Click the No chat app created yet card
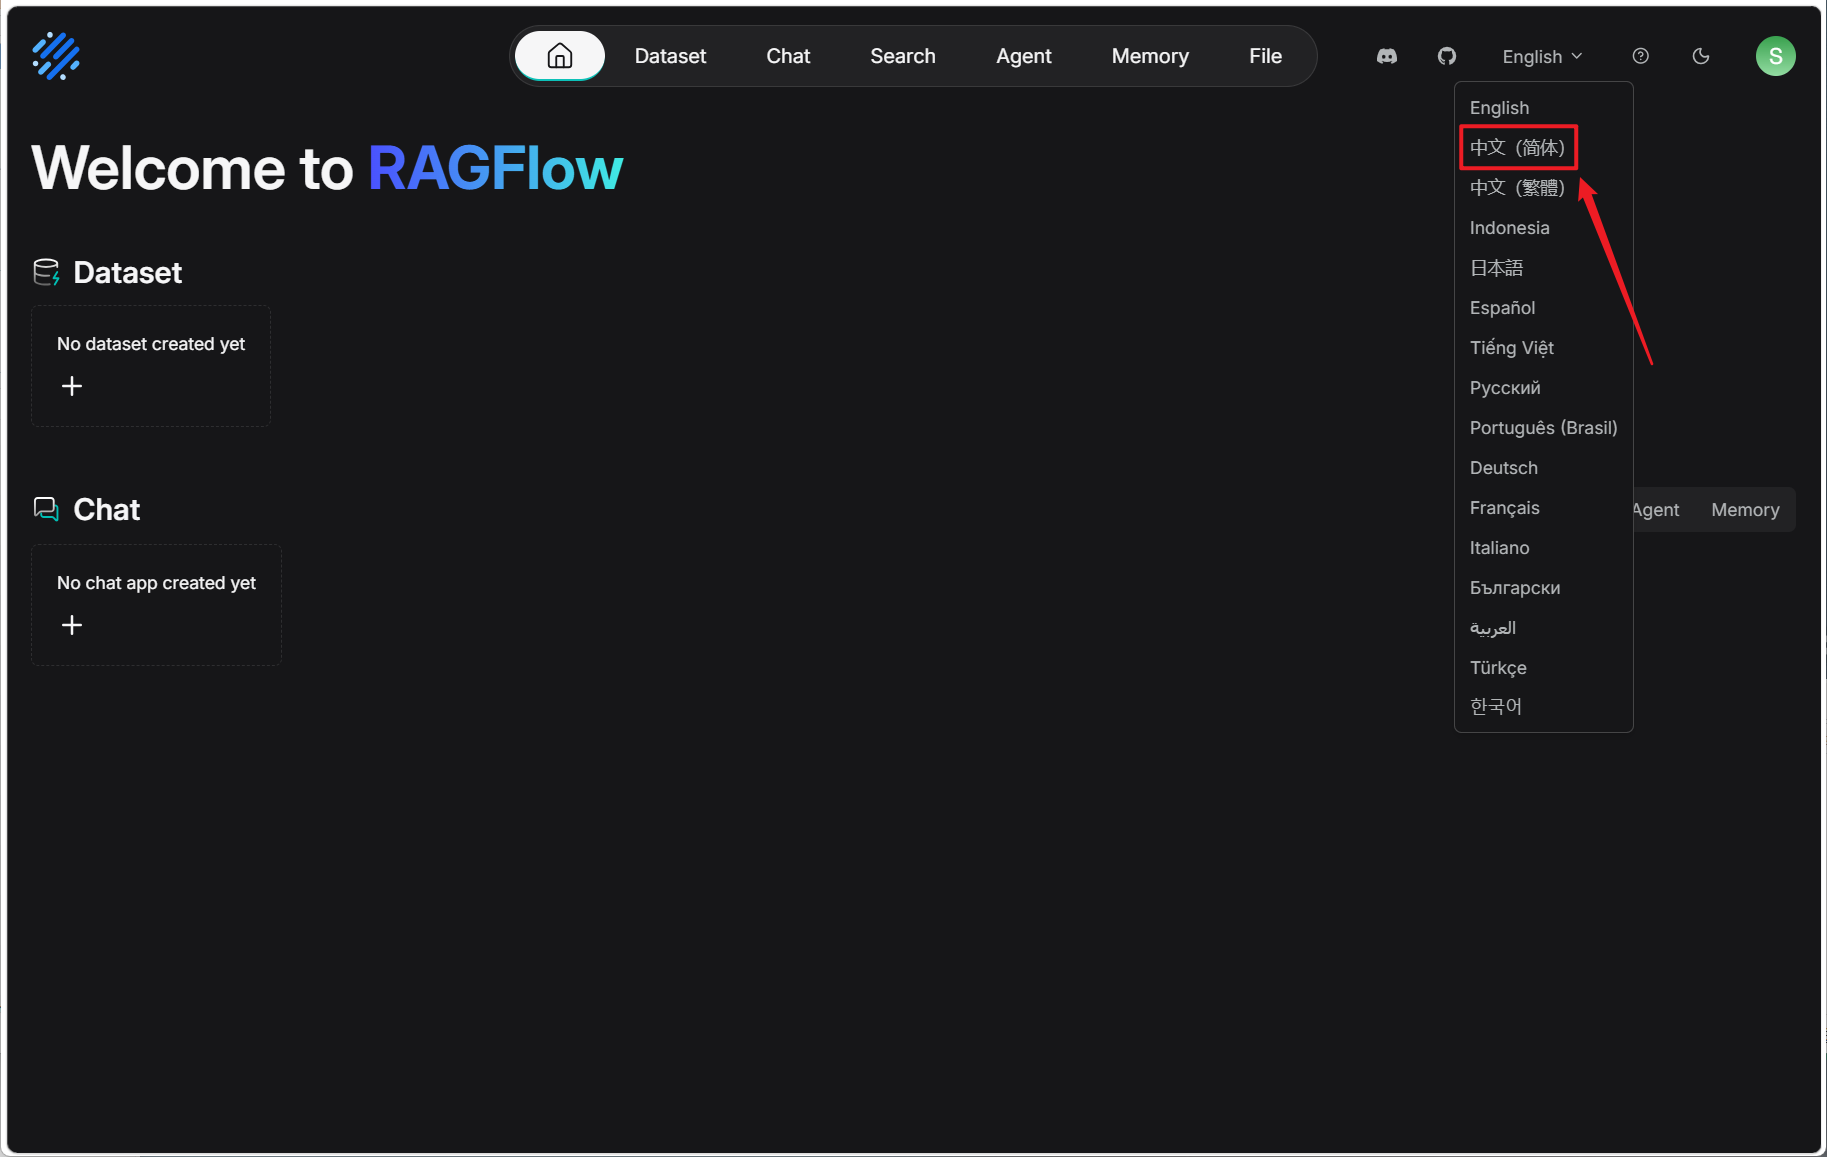The height and width of the screenshot is (1157, 1827). pyautogui.click(x=156, y=605)
